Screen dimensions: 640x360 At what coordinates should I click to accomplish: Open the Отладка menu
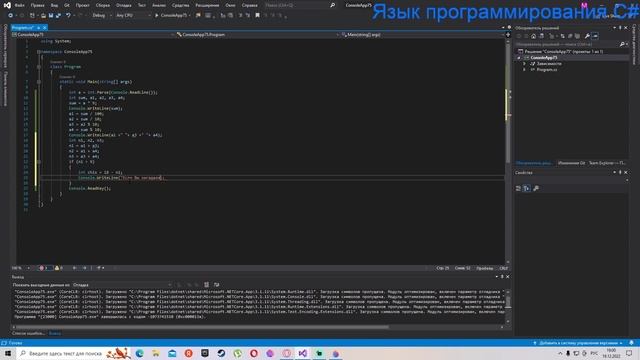(x=123, y=5)
